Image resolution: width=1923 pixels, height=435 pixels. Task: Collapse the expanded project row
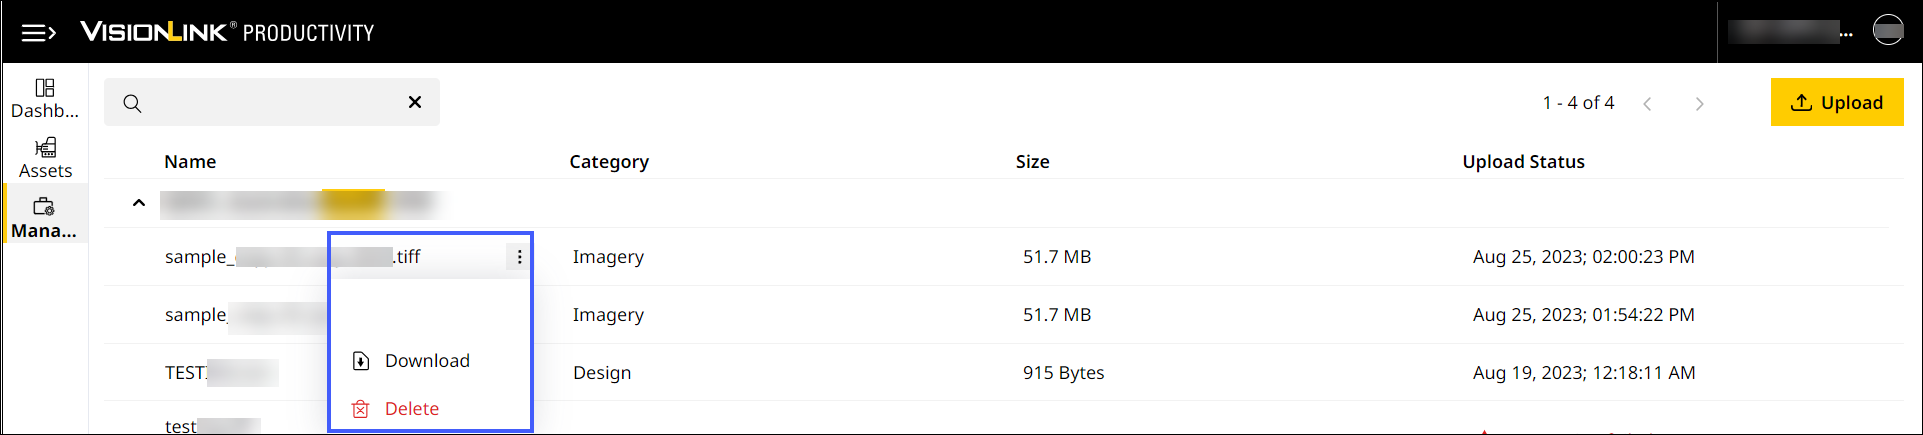tap(139, 203)
